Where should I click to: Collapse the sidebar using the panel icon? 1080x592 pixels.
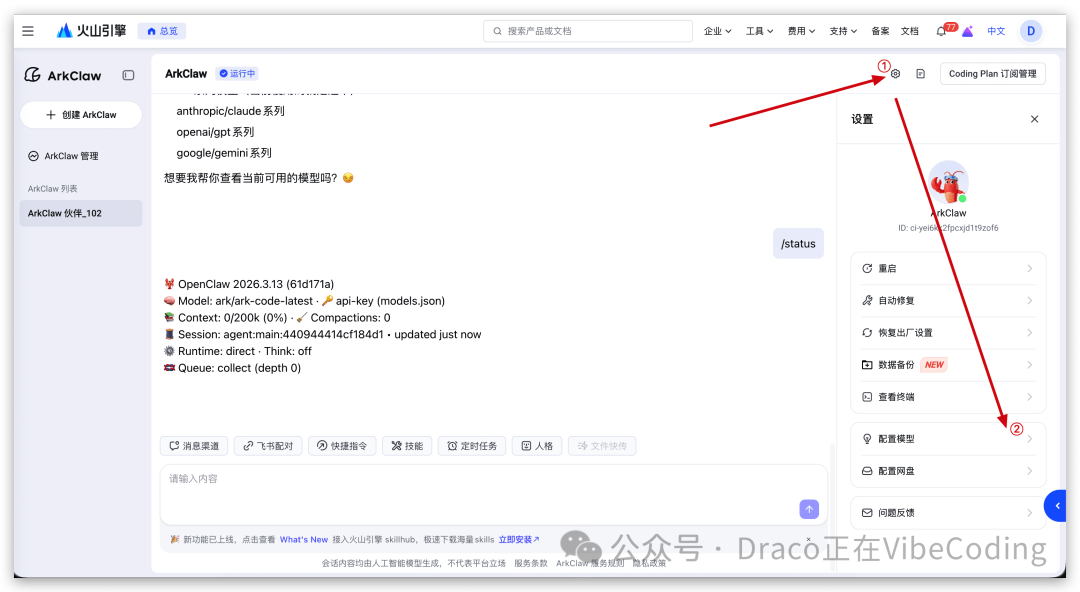tap(128, 75)
